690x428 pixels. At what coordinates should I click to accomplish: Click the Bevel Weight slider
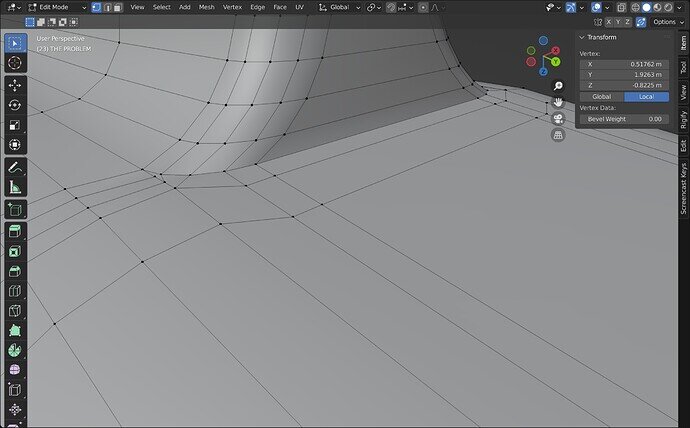[625, 119]
